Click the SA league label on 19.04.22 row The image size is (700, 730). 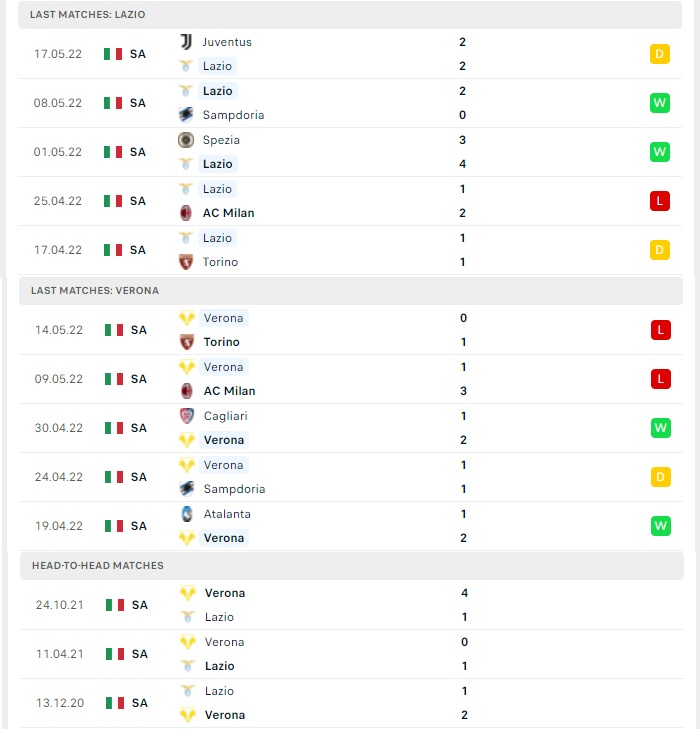pyautogui.click(x=139, y=526)
